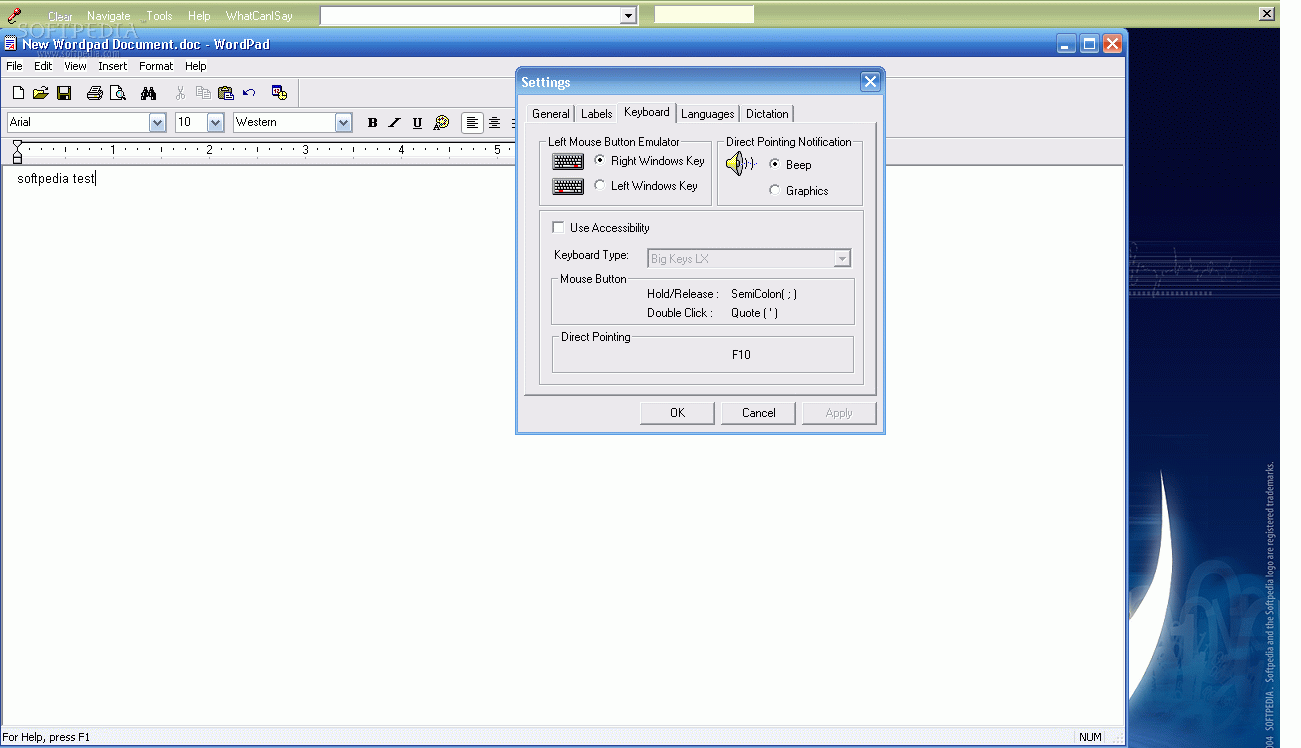
Task: Click Clear in the top bar
Action: 60,16
